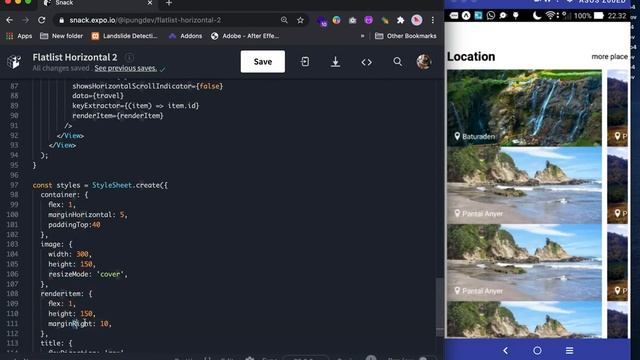Expand the hidden bookmarks chevron
This screenshot has height=360, width=640.
(362, 36)
